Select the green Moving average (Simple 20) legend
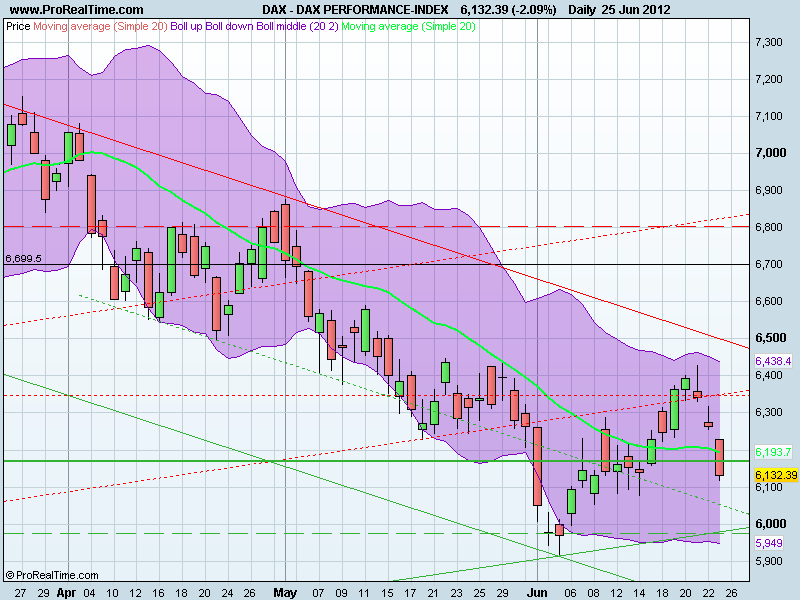The height and width of the screenshot is (600, 800). (x=408, y=26)
